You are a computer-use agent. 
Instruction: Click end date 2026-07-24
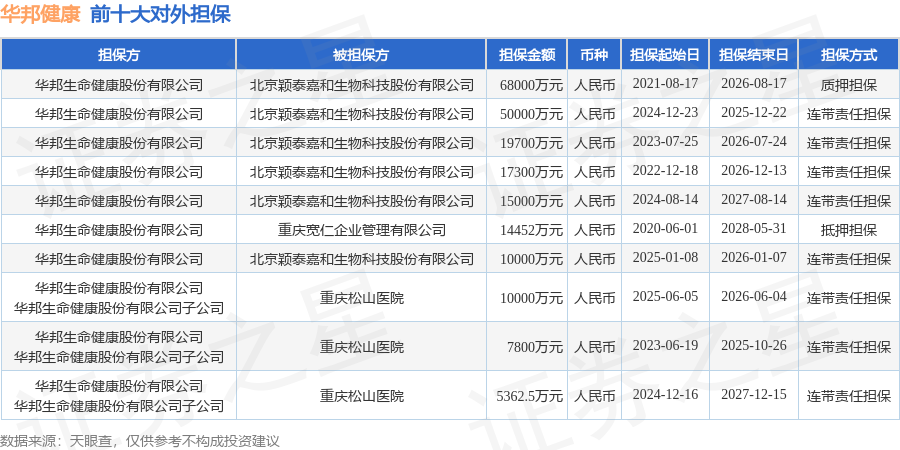pyautogui.click(x=754, y=141)
